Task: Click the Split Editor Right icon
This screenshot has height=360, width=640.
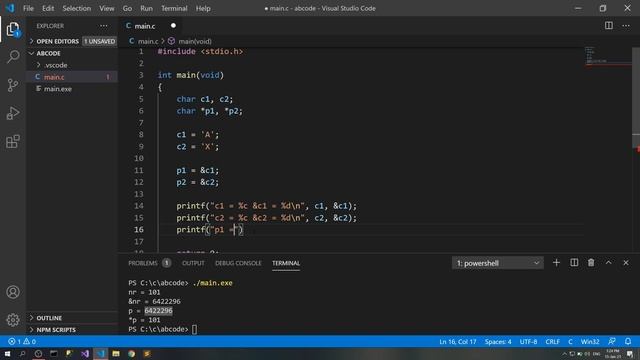Action: tap(609, 26)
